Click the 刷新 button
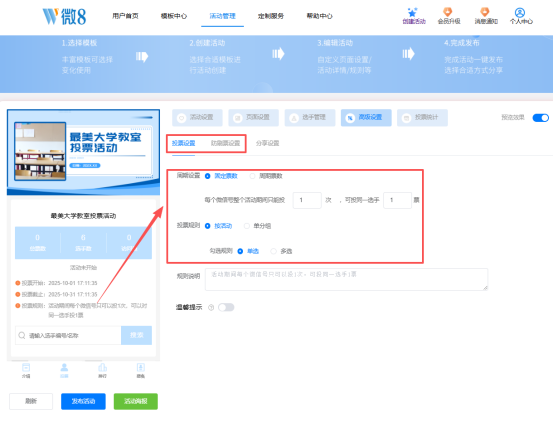Screen dimensions: 553x421 (31, 401)
